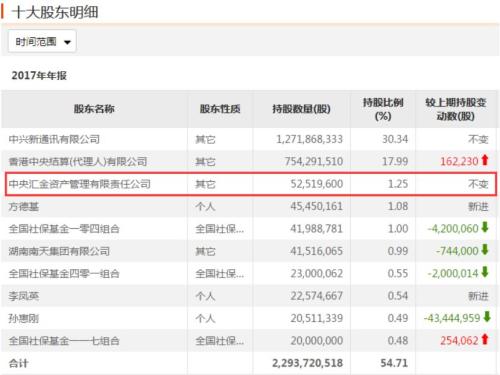Click holdings value 22,574,667

tap(317, 296)
